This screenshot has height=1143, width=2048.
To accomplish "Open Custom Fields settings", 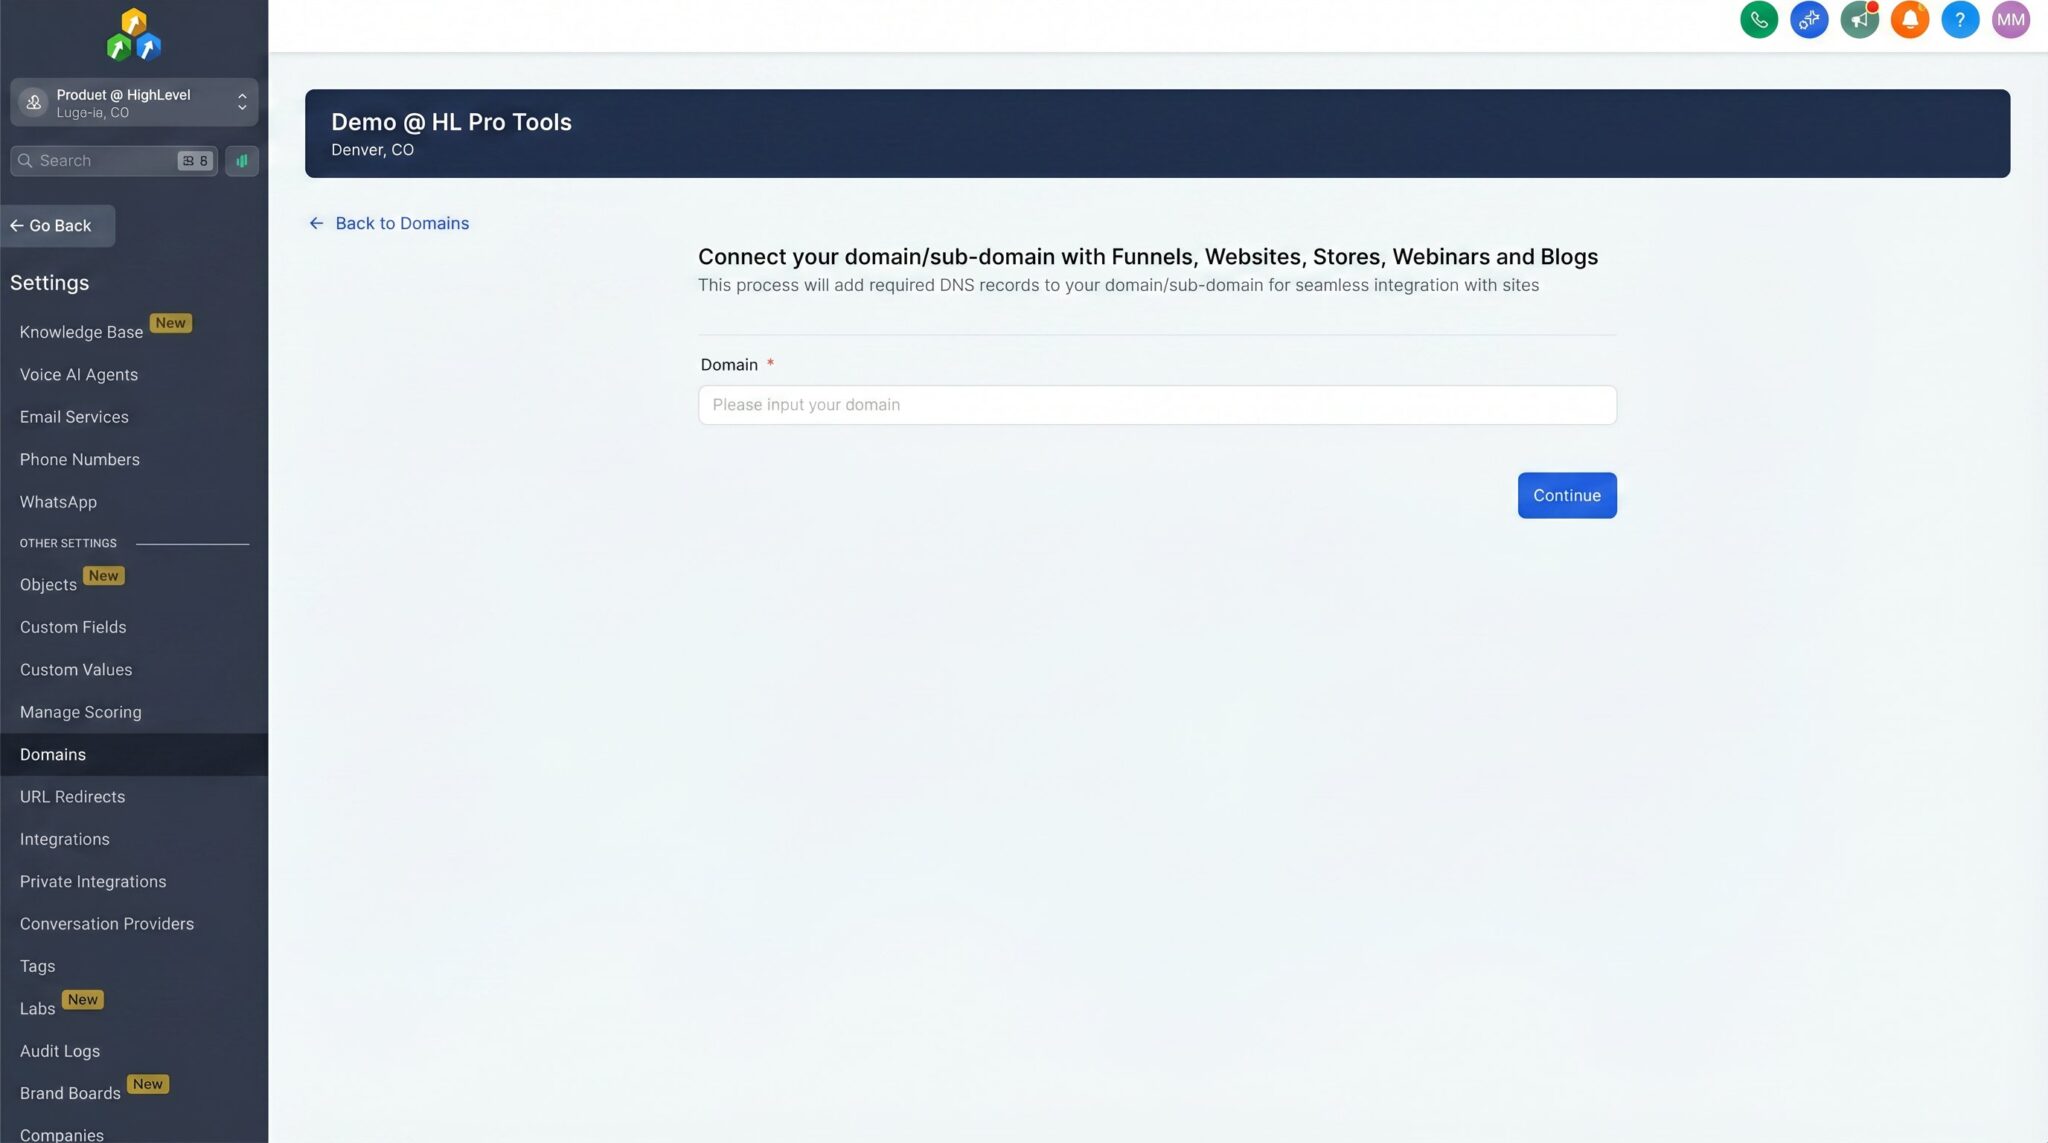I will click(73, 627).
